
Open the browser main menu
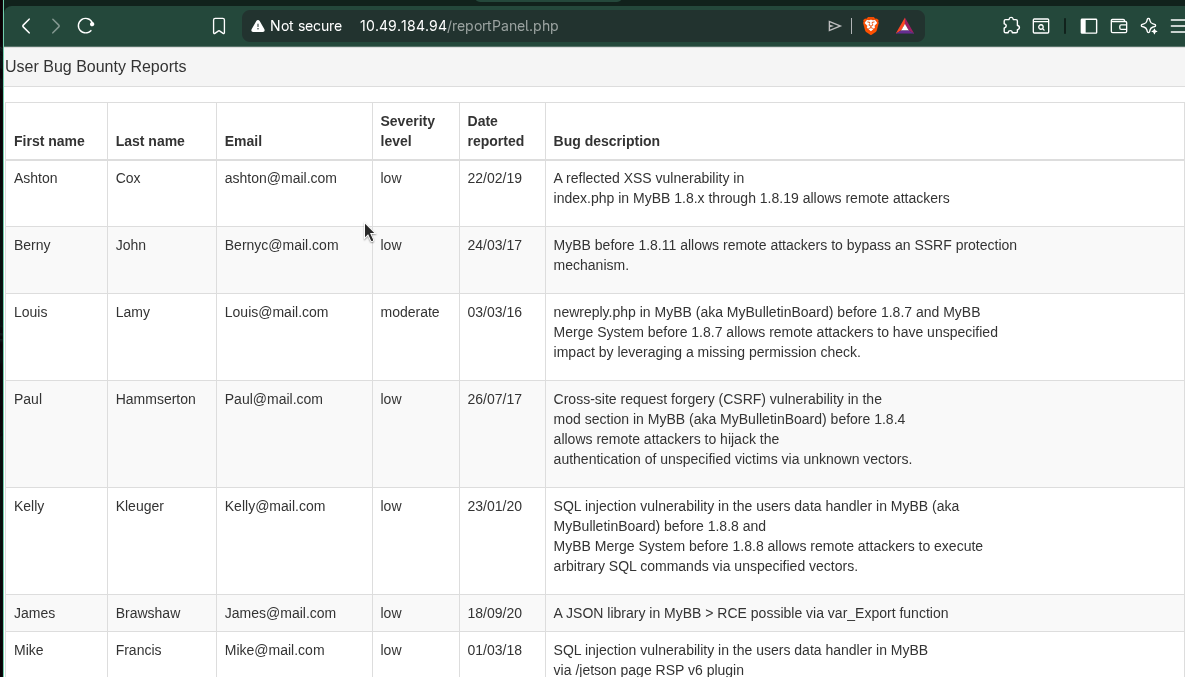1177,26
